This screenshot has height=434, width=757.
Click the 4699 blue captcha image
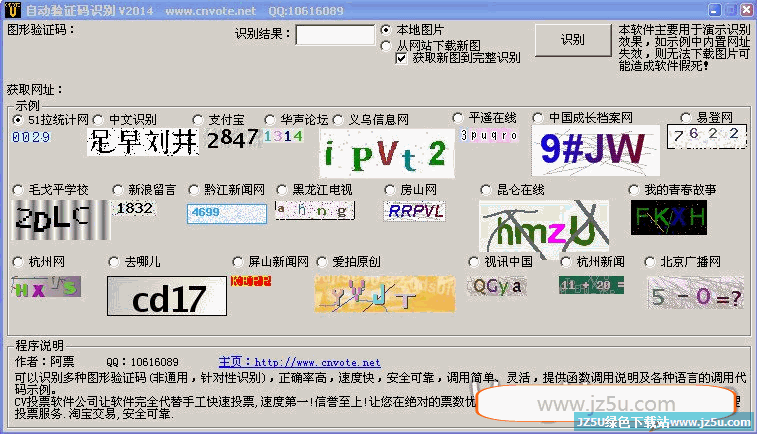click(227, 213)
